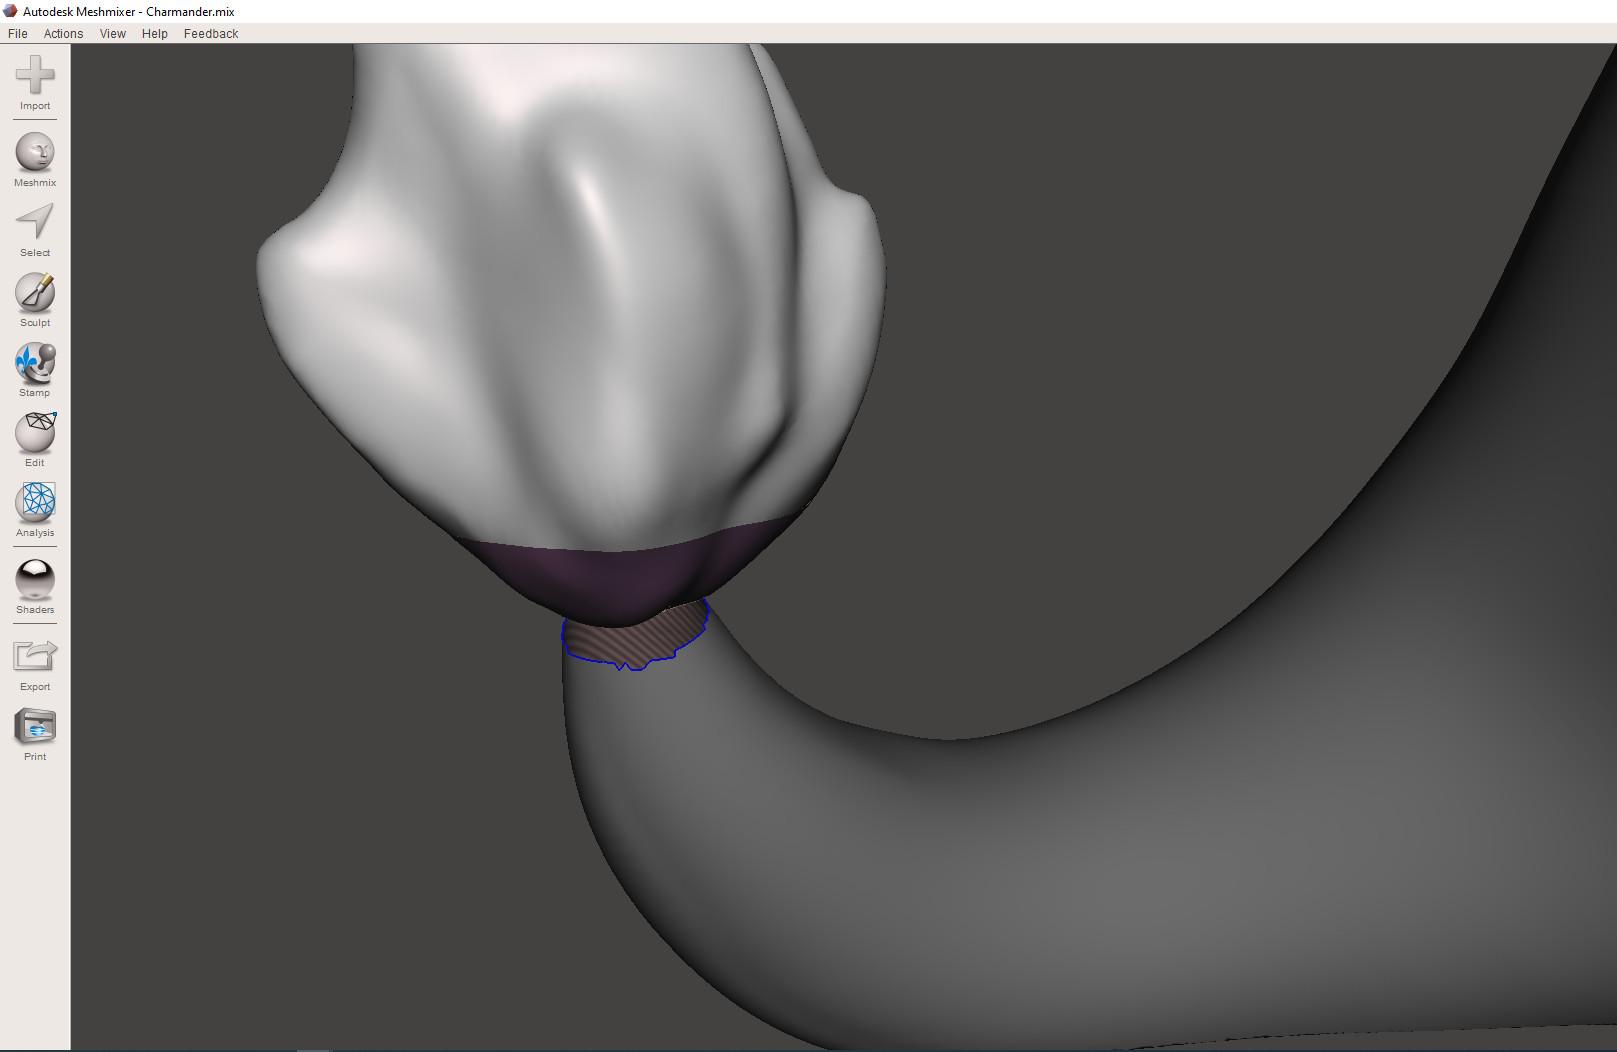
Task: Open the Edit tools menu
Action: point(35,440)
